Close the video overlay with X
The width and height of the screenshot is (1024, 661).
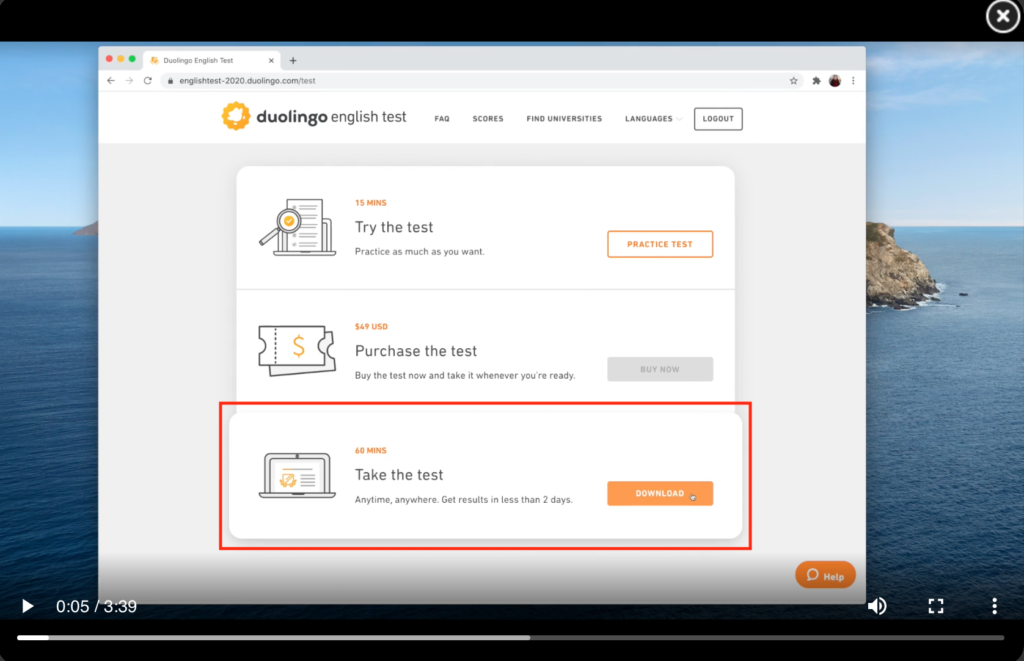pyautogui.click(x=1002, y=16)
